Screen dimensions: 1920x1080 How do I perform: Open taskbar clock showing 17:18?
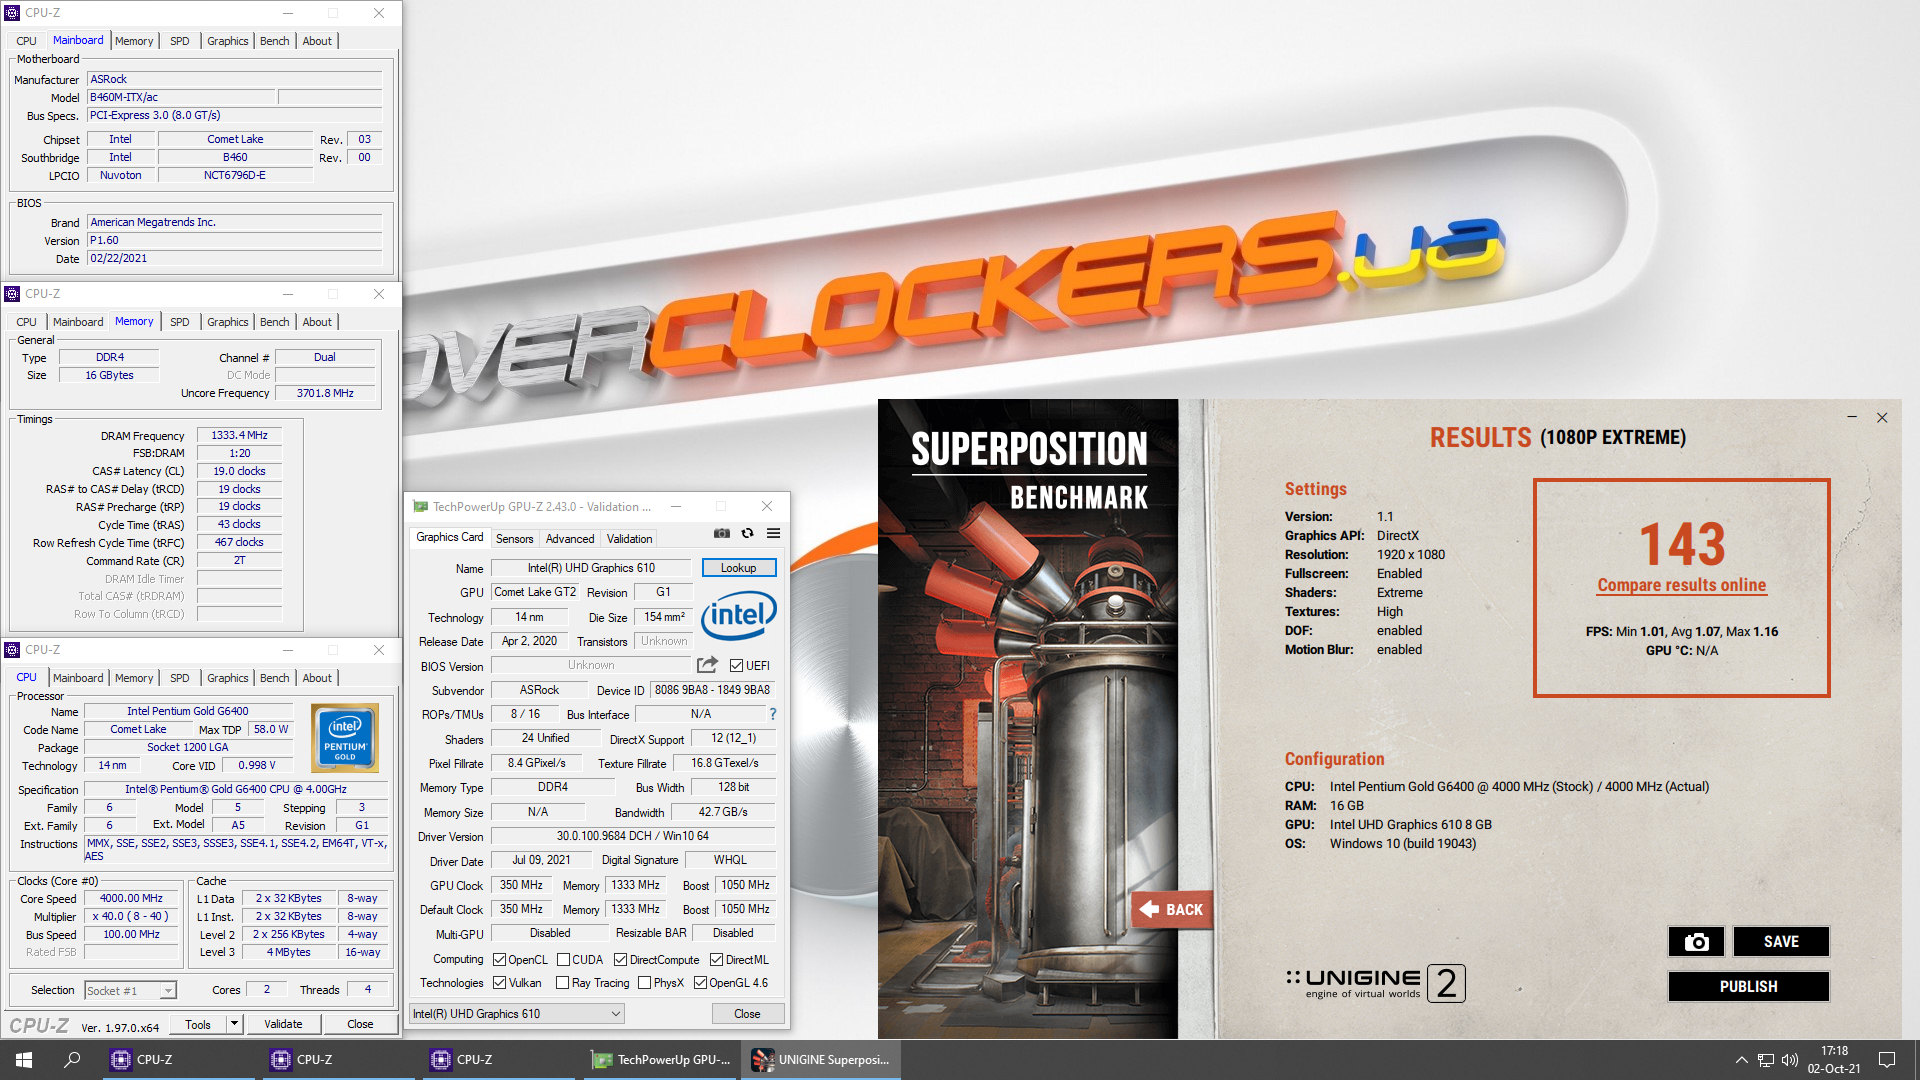pos(1834,1060)
